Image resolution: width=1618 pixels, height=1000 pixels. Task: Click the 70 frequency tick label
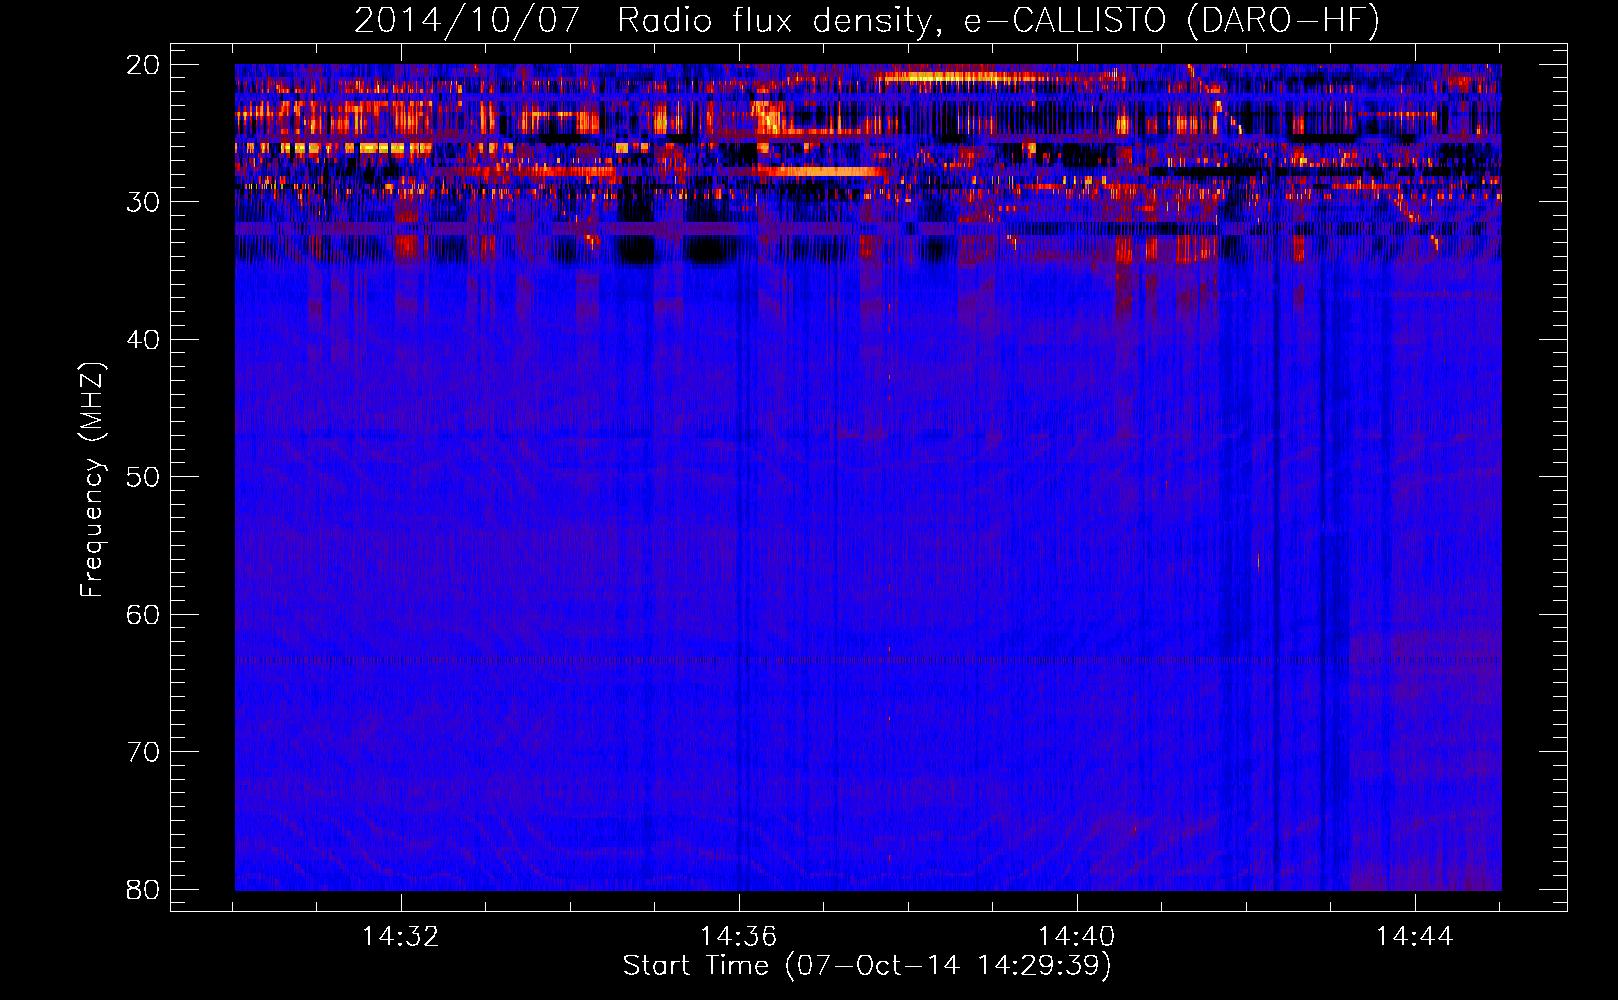(x=143, y=752)
